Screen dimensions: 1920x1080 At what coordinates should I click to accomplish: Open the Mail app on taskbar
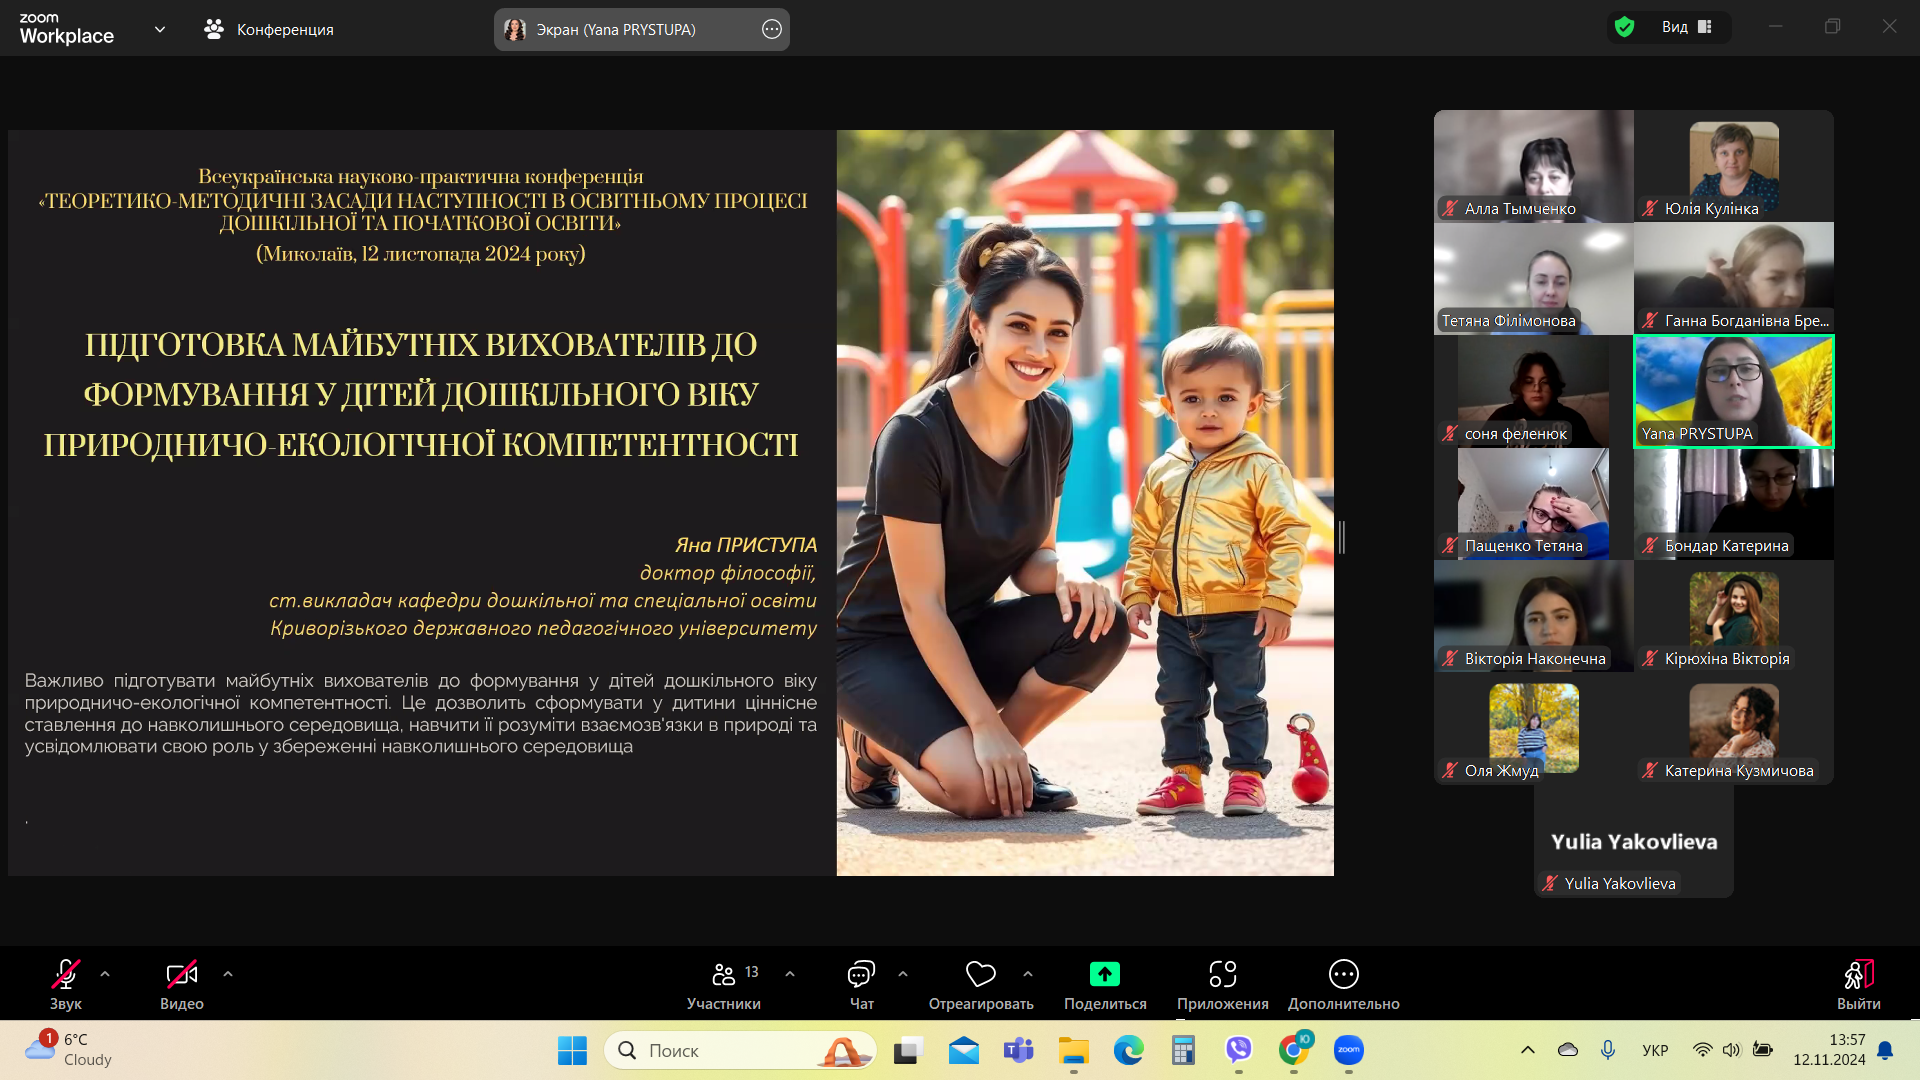click(x=964, y=1050)
